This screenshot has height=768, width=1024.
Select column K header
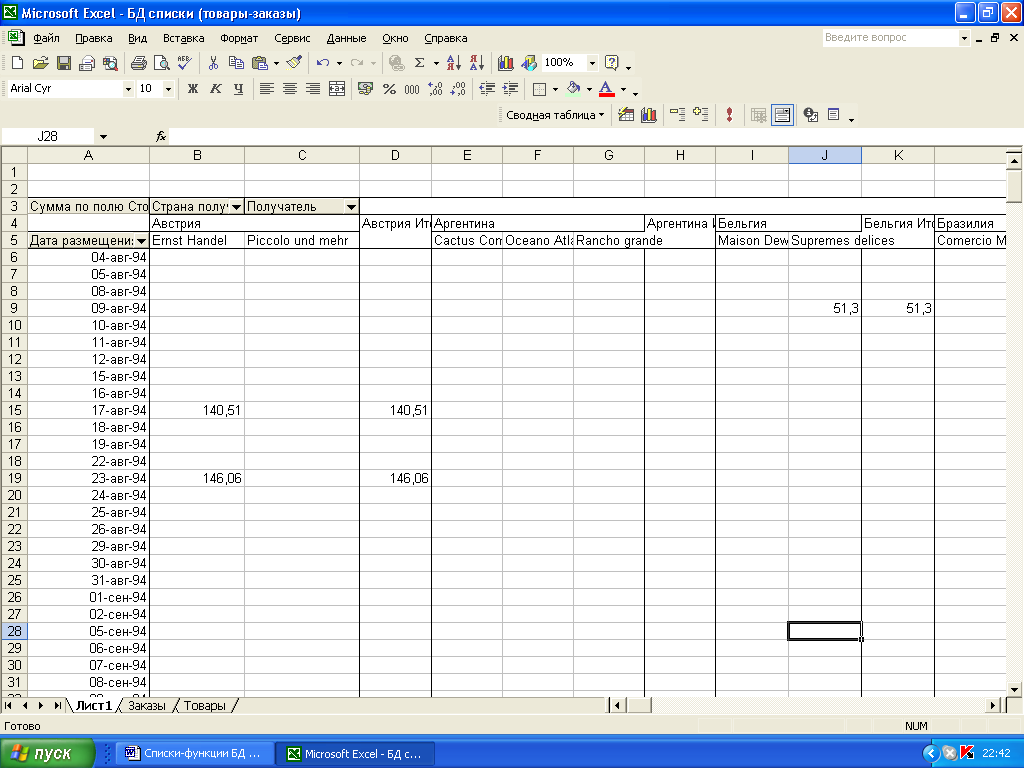(x=898, y=155)
